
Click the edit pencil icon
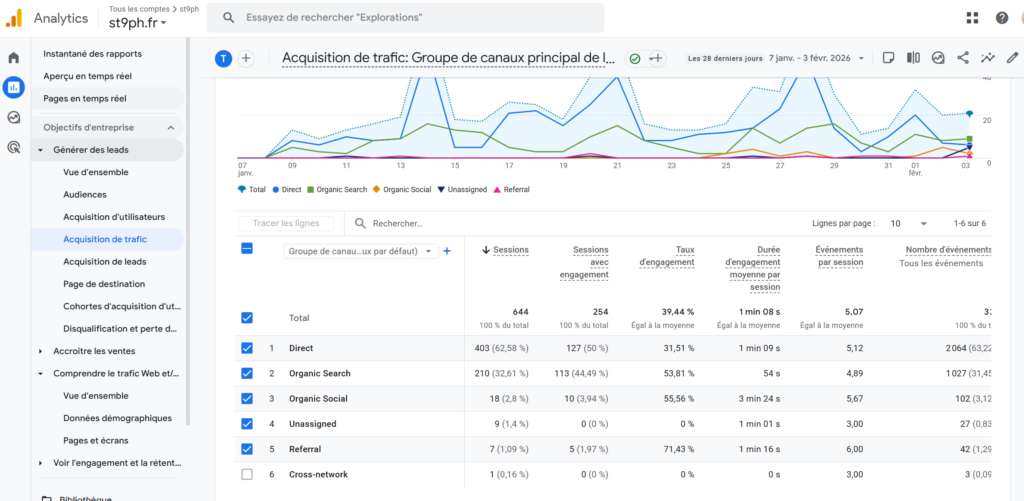(x=1012, y=58)
